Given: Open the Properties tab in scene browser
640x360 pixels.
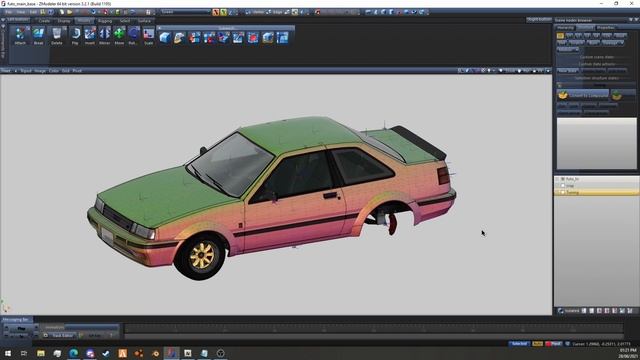Looking at the screenshot, I should (606, 28).
